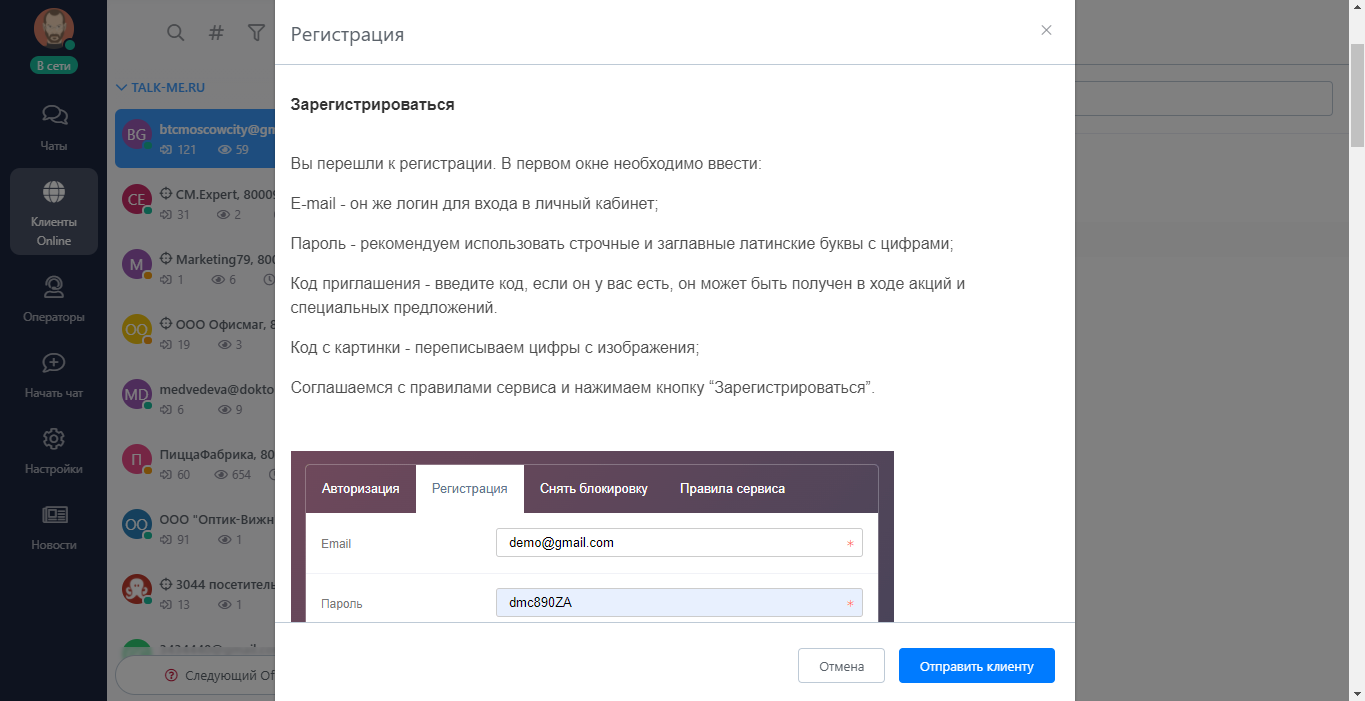Select the Снять блокировку tab

(593, 489)
